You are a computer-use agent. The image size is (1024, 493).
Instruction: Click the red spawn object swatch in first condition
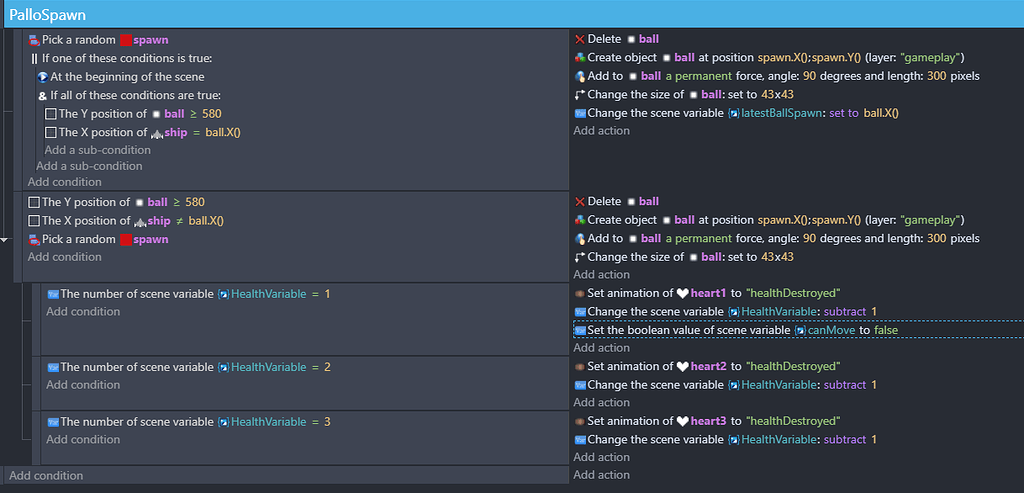tap(126, 40)
